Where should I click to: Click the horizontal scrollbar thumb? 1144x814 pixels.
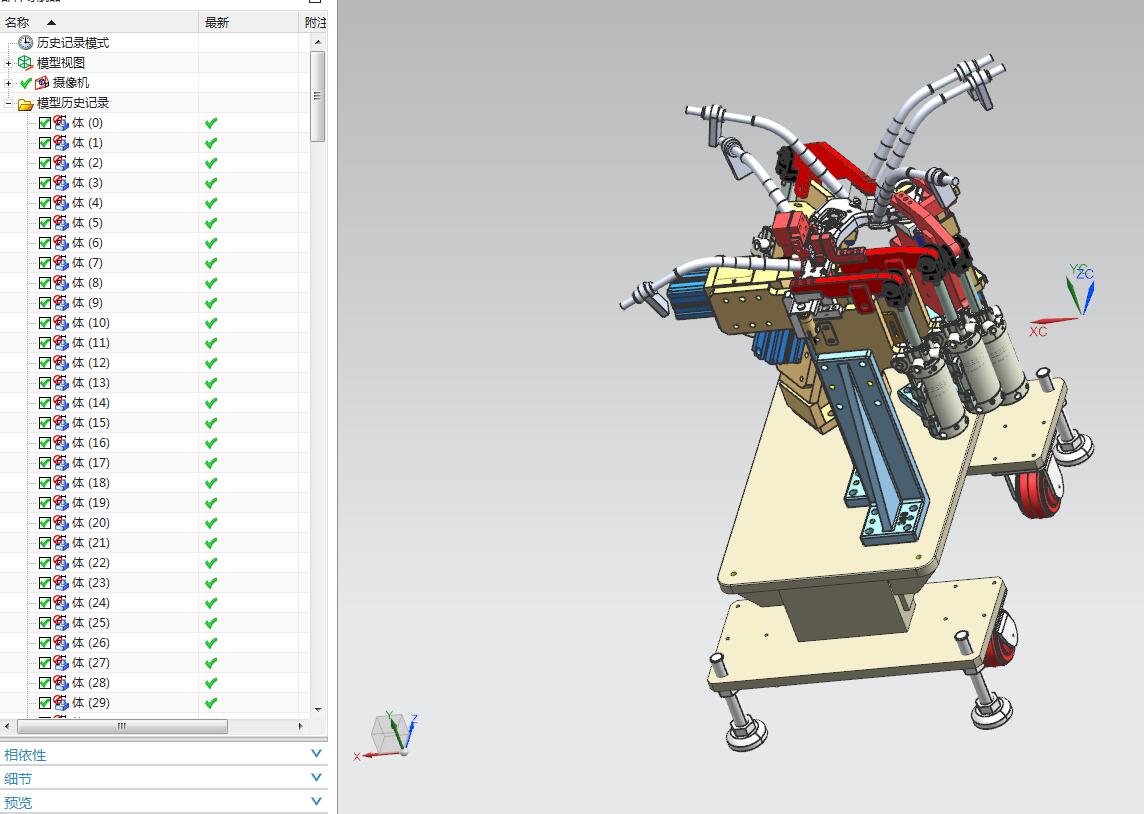click(x=122, y=726)
